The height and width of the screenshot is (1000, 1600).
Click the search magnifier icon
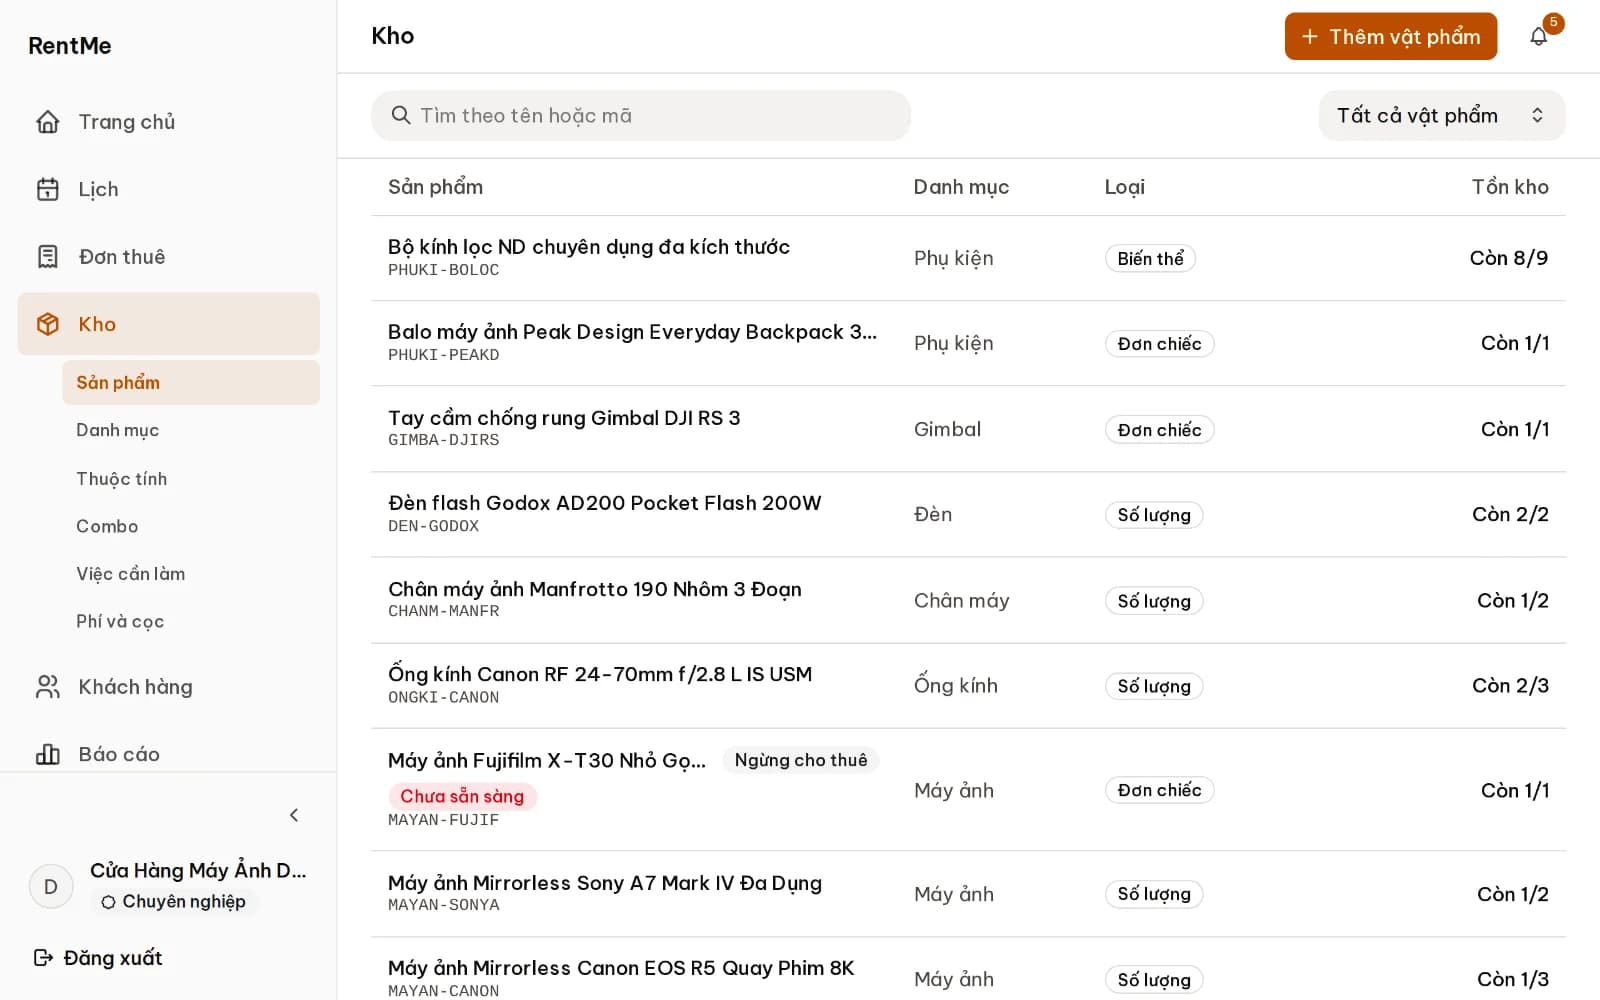click(x=401, y=115)
